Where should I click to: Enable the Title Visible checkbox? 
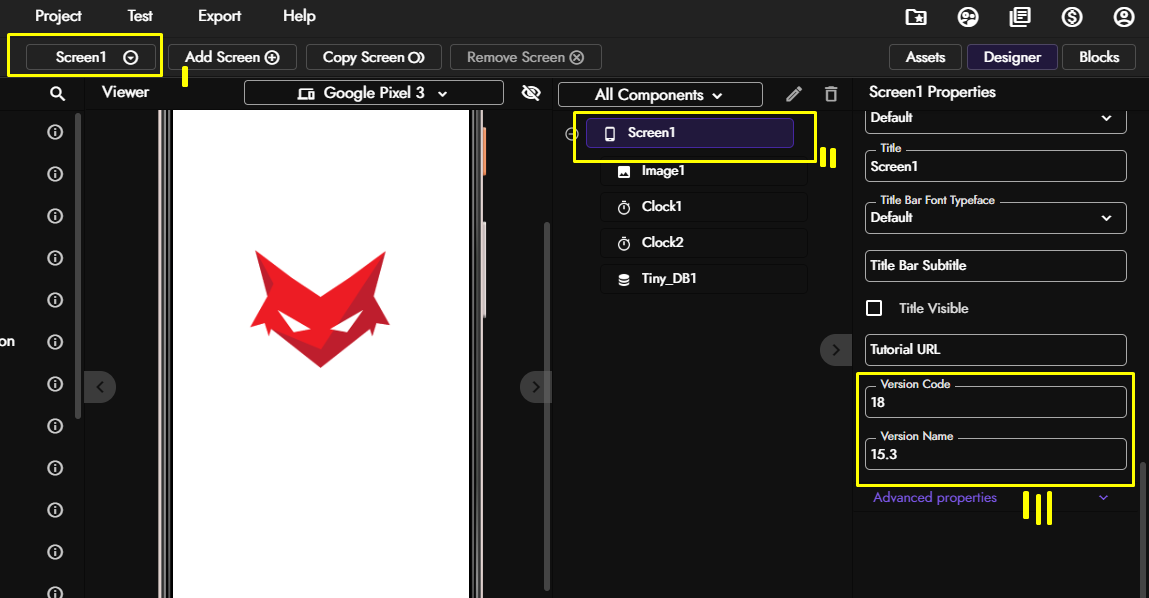pos(874,309)
